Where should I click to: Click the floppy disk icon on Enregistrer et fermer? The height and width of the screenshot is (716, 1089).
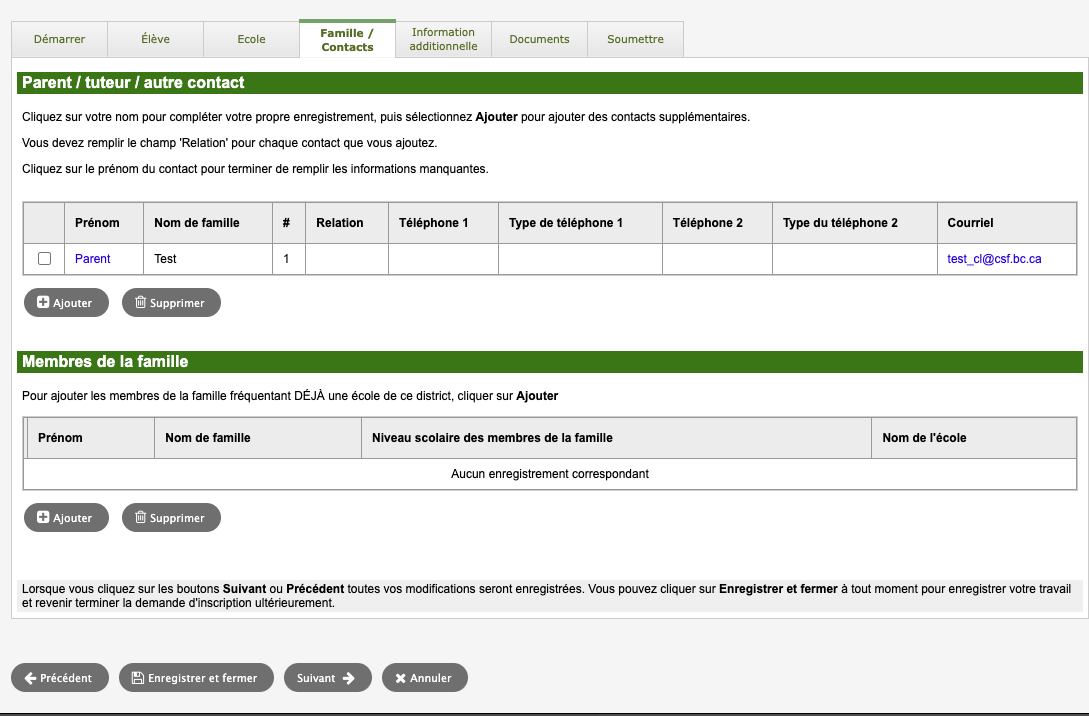click(137, 678)
